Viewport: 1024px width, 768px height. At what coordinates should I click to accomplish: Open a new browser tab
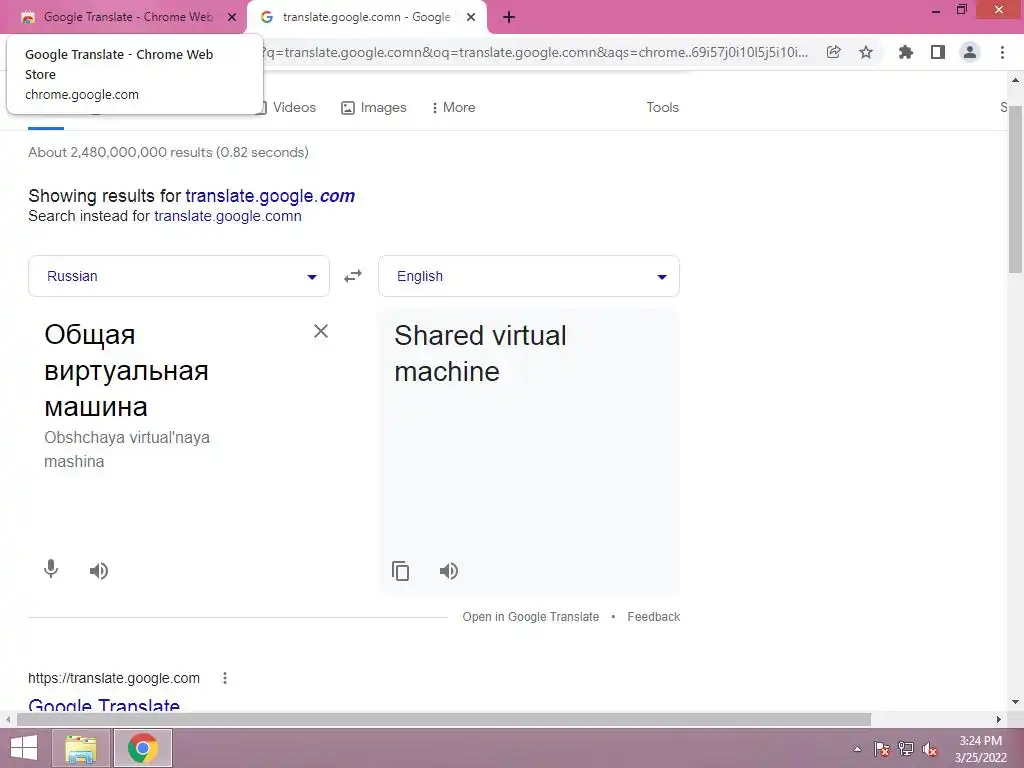click(509, 17)
